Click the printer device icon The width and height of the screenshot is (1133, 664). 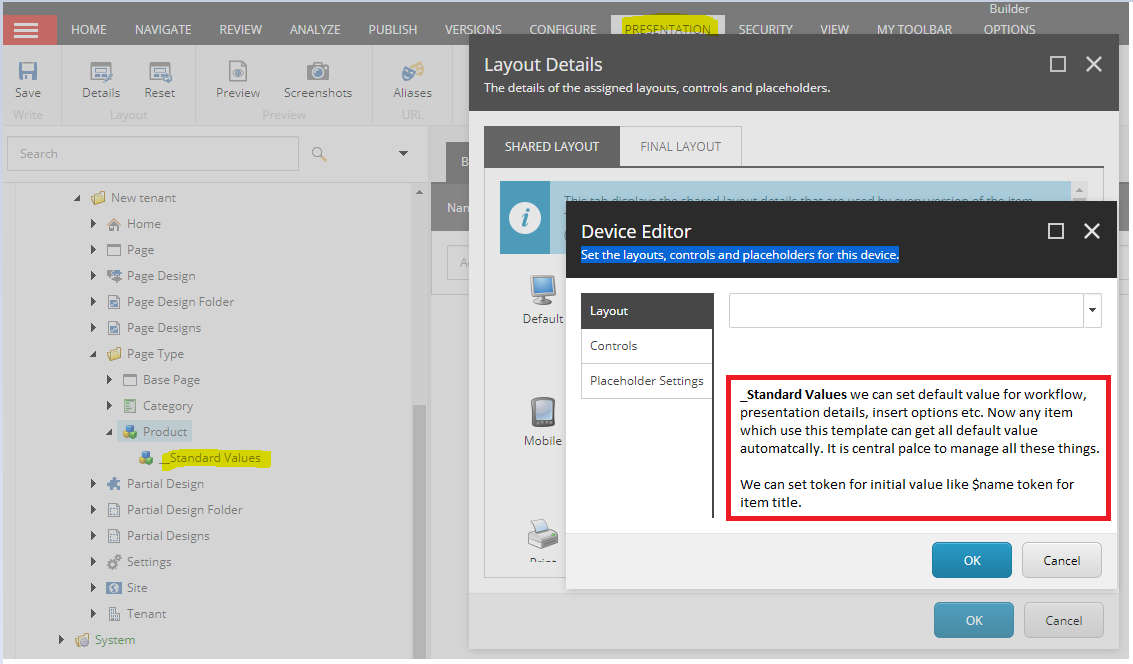542,537
